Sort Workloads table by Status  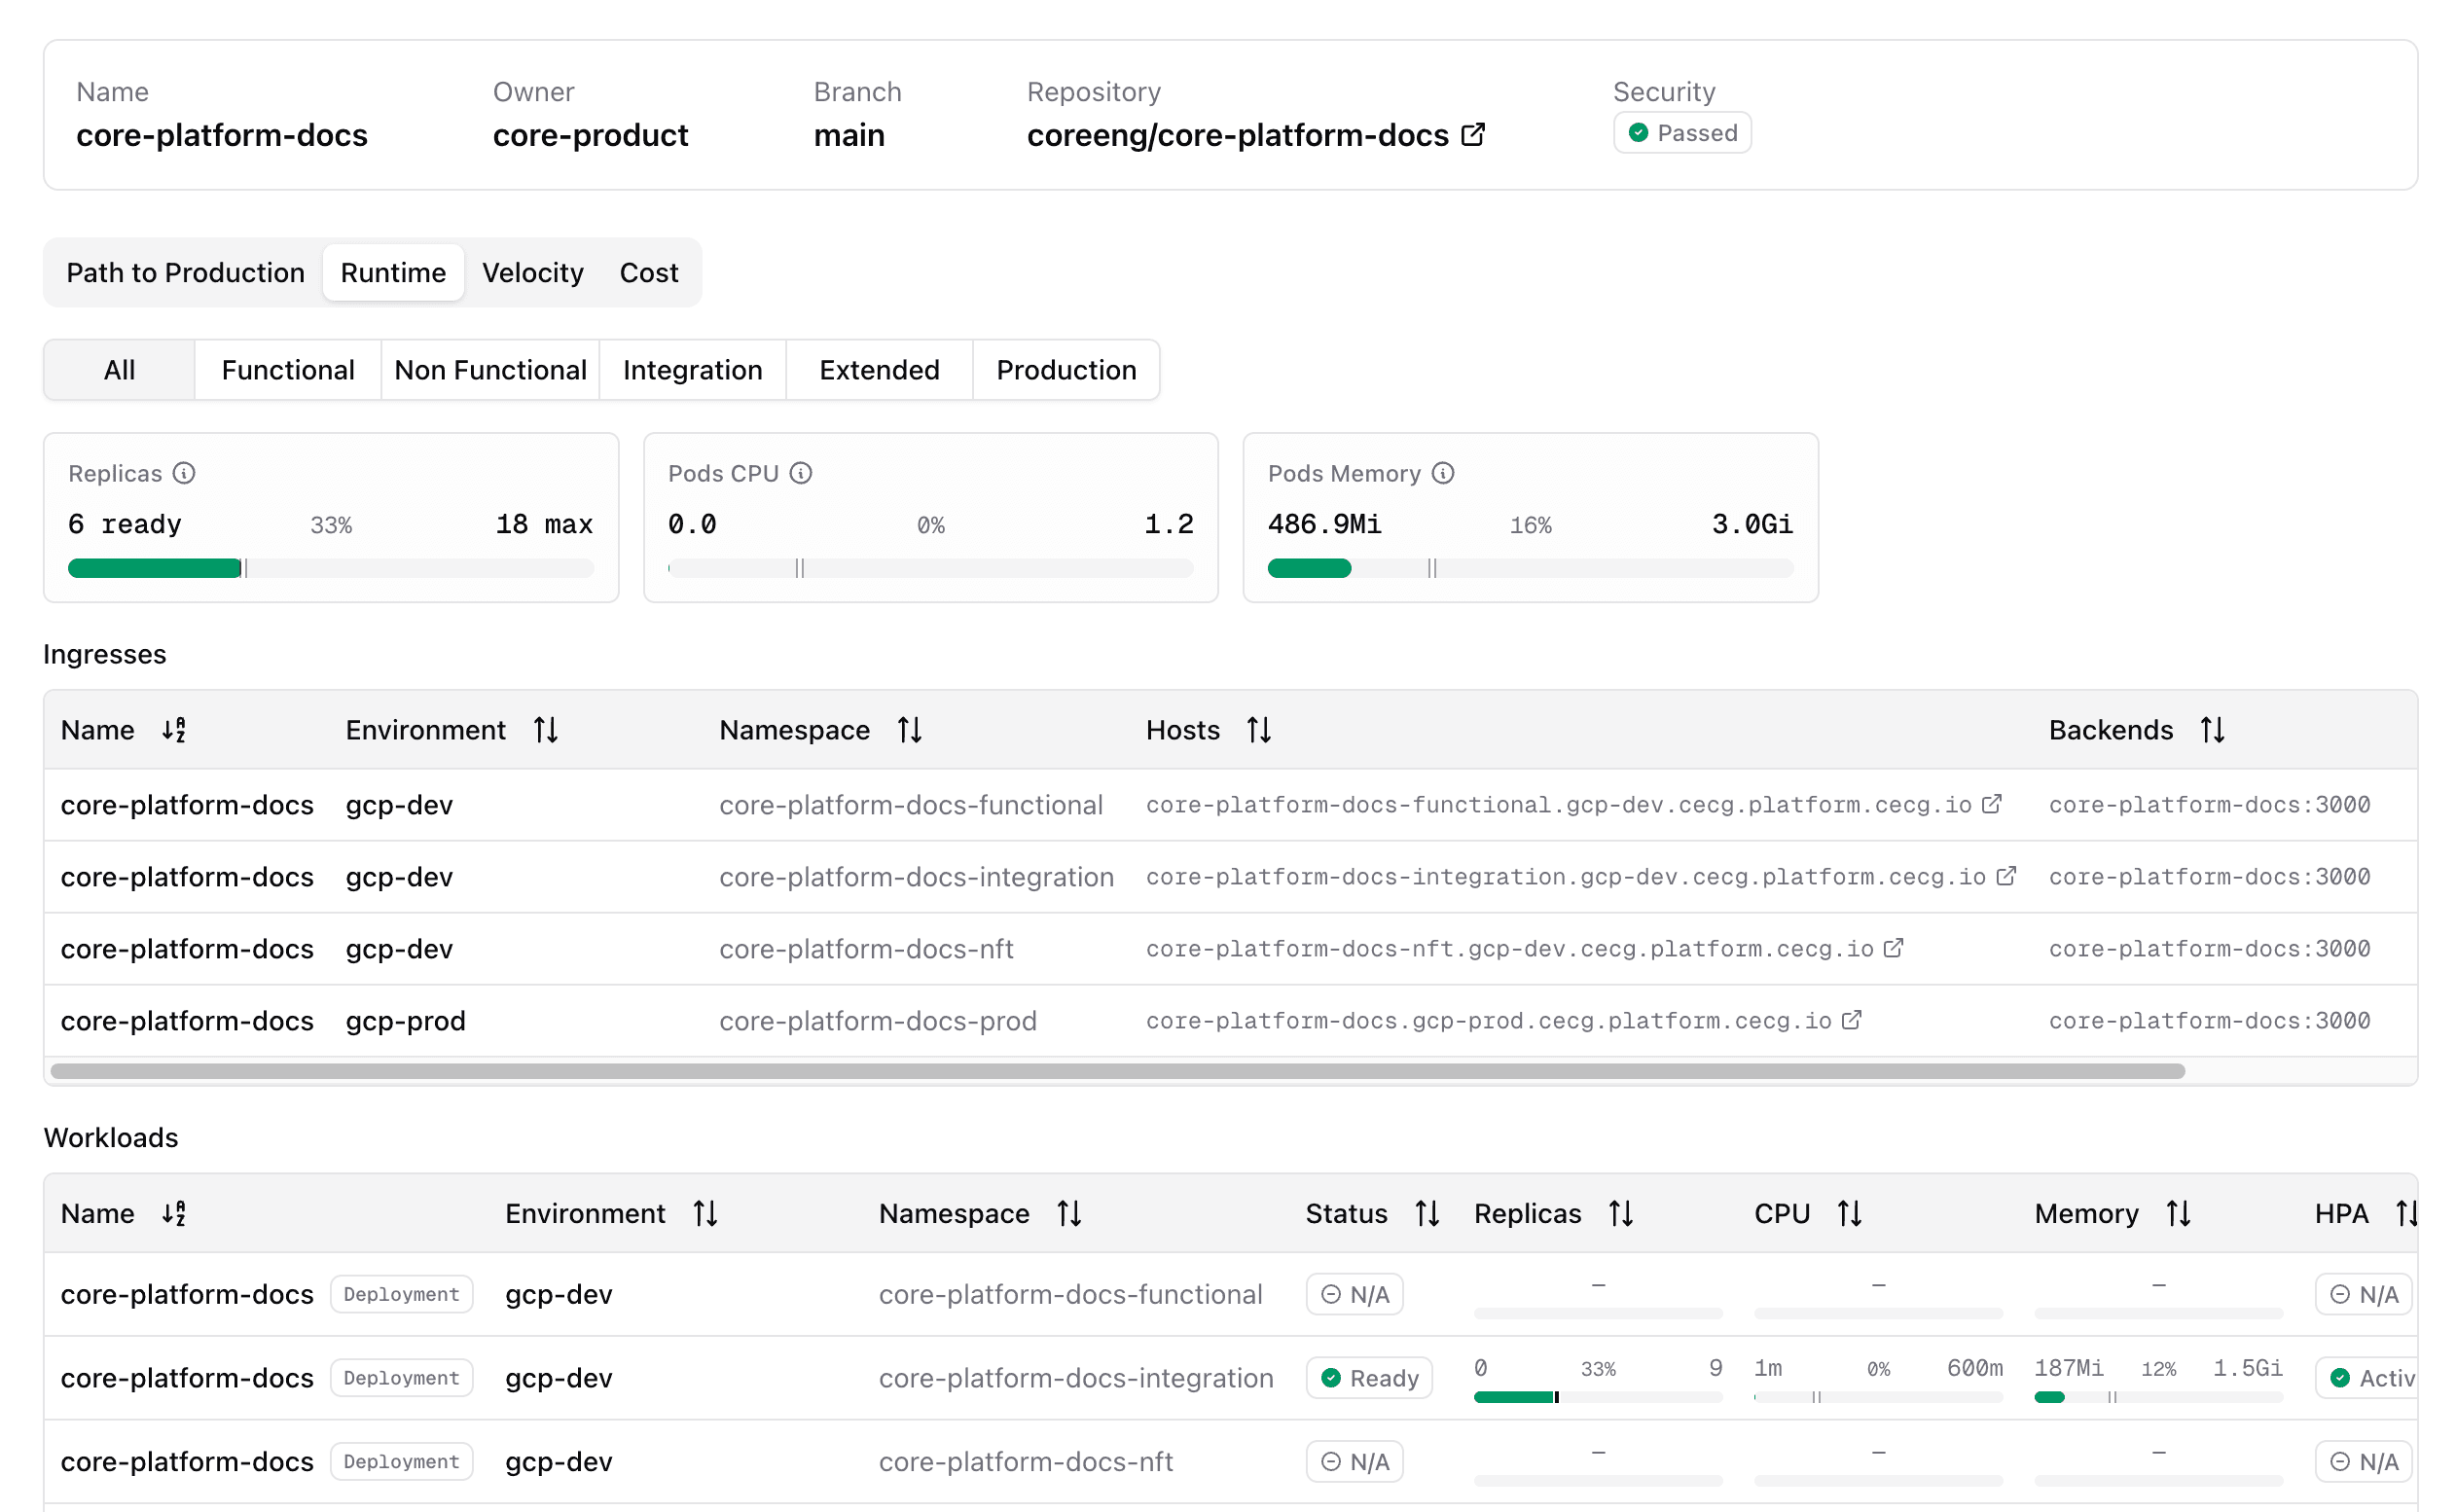[1427, 1213]
